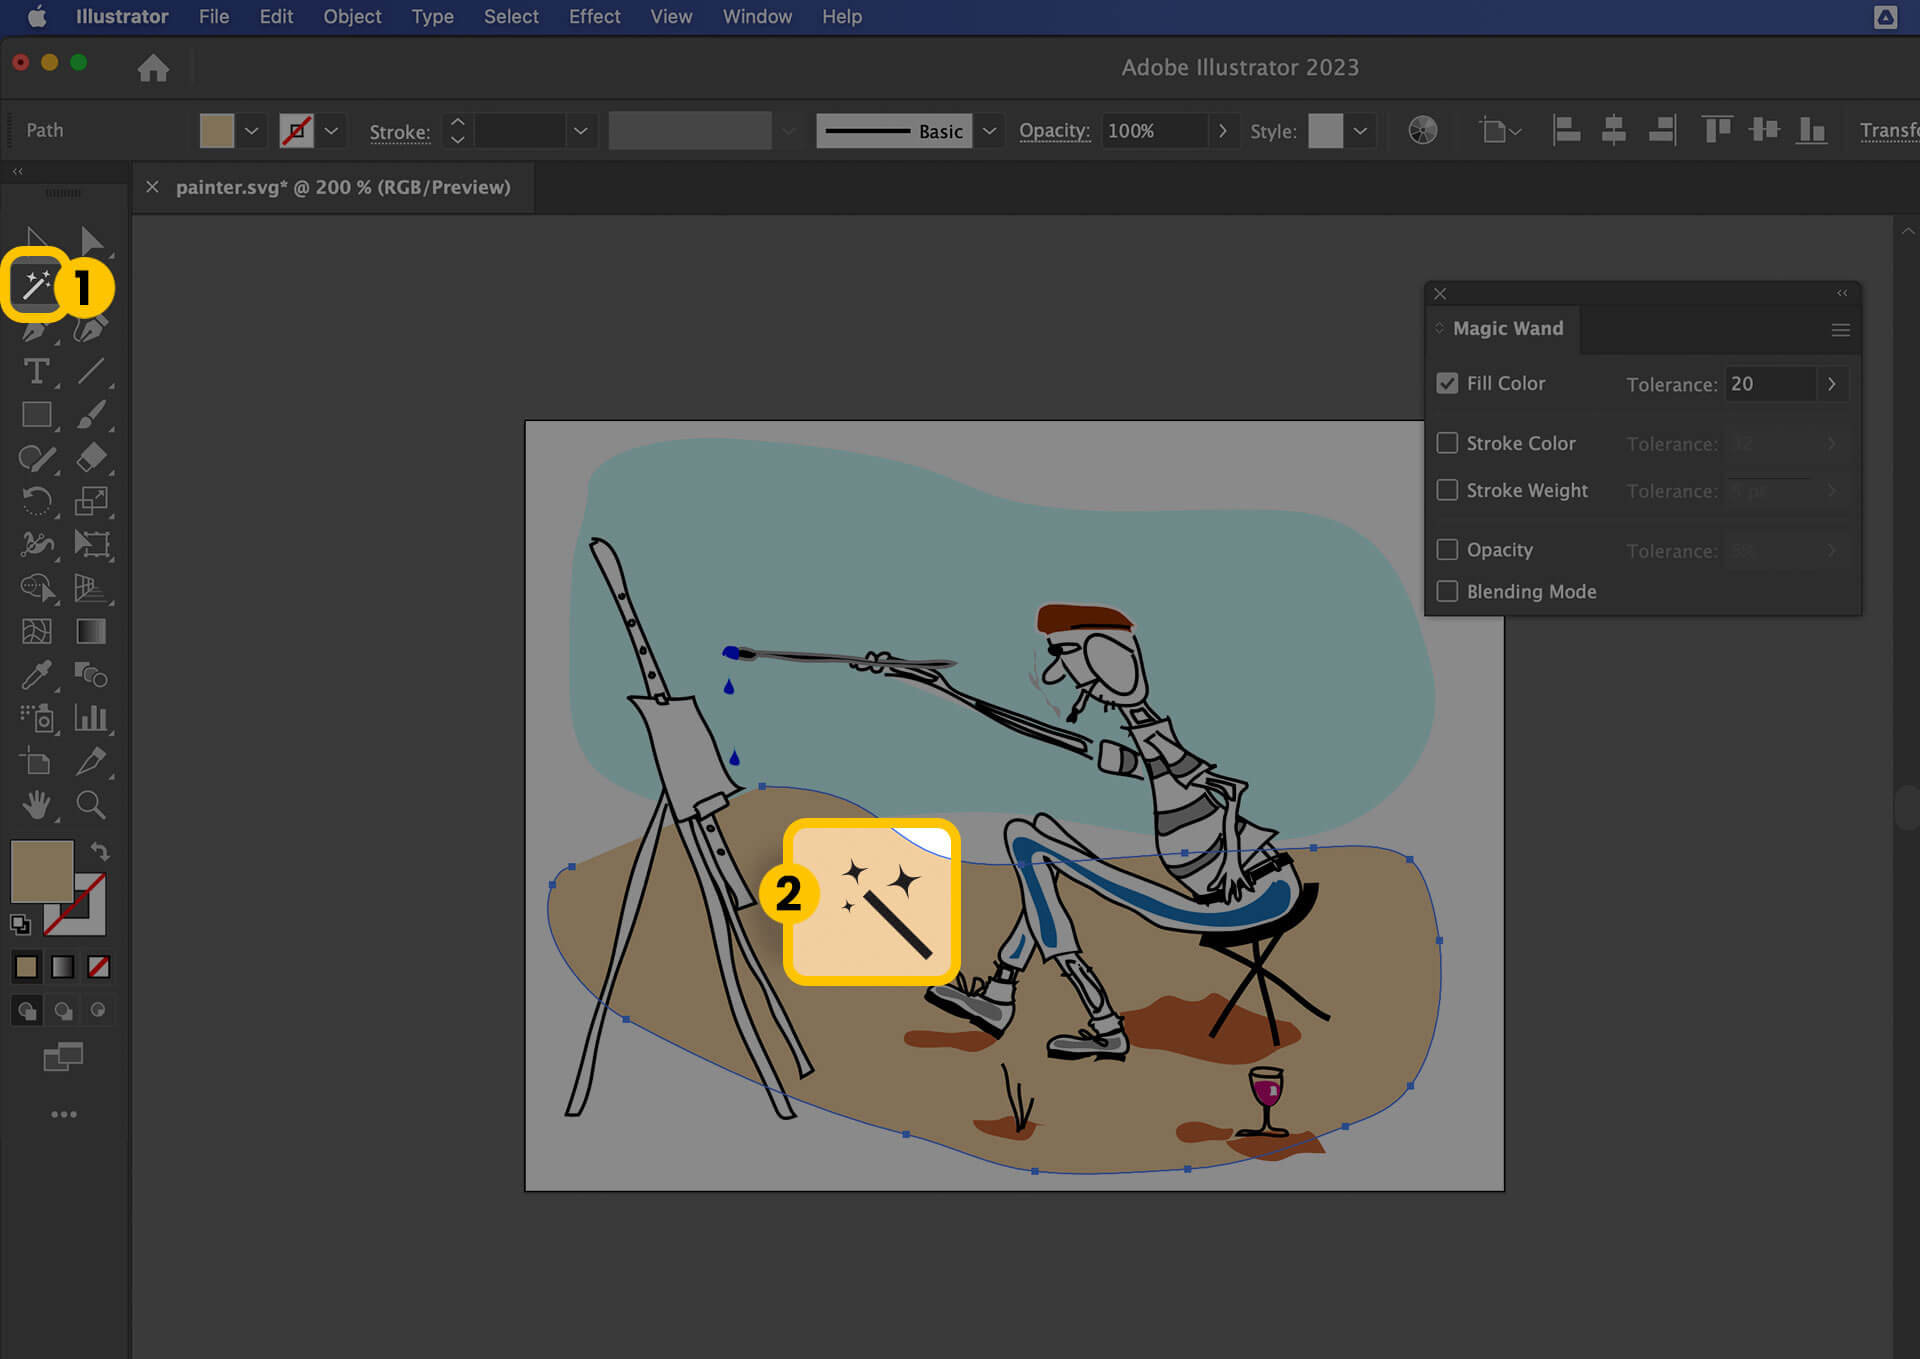Toggle Stroke Color selection option
Viewport: 1920px width, 1359px height.
(x=1447, y=443)
